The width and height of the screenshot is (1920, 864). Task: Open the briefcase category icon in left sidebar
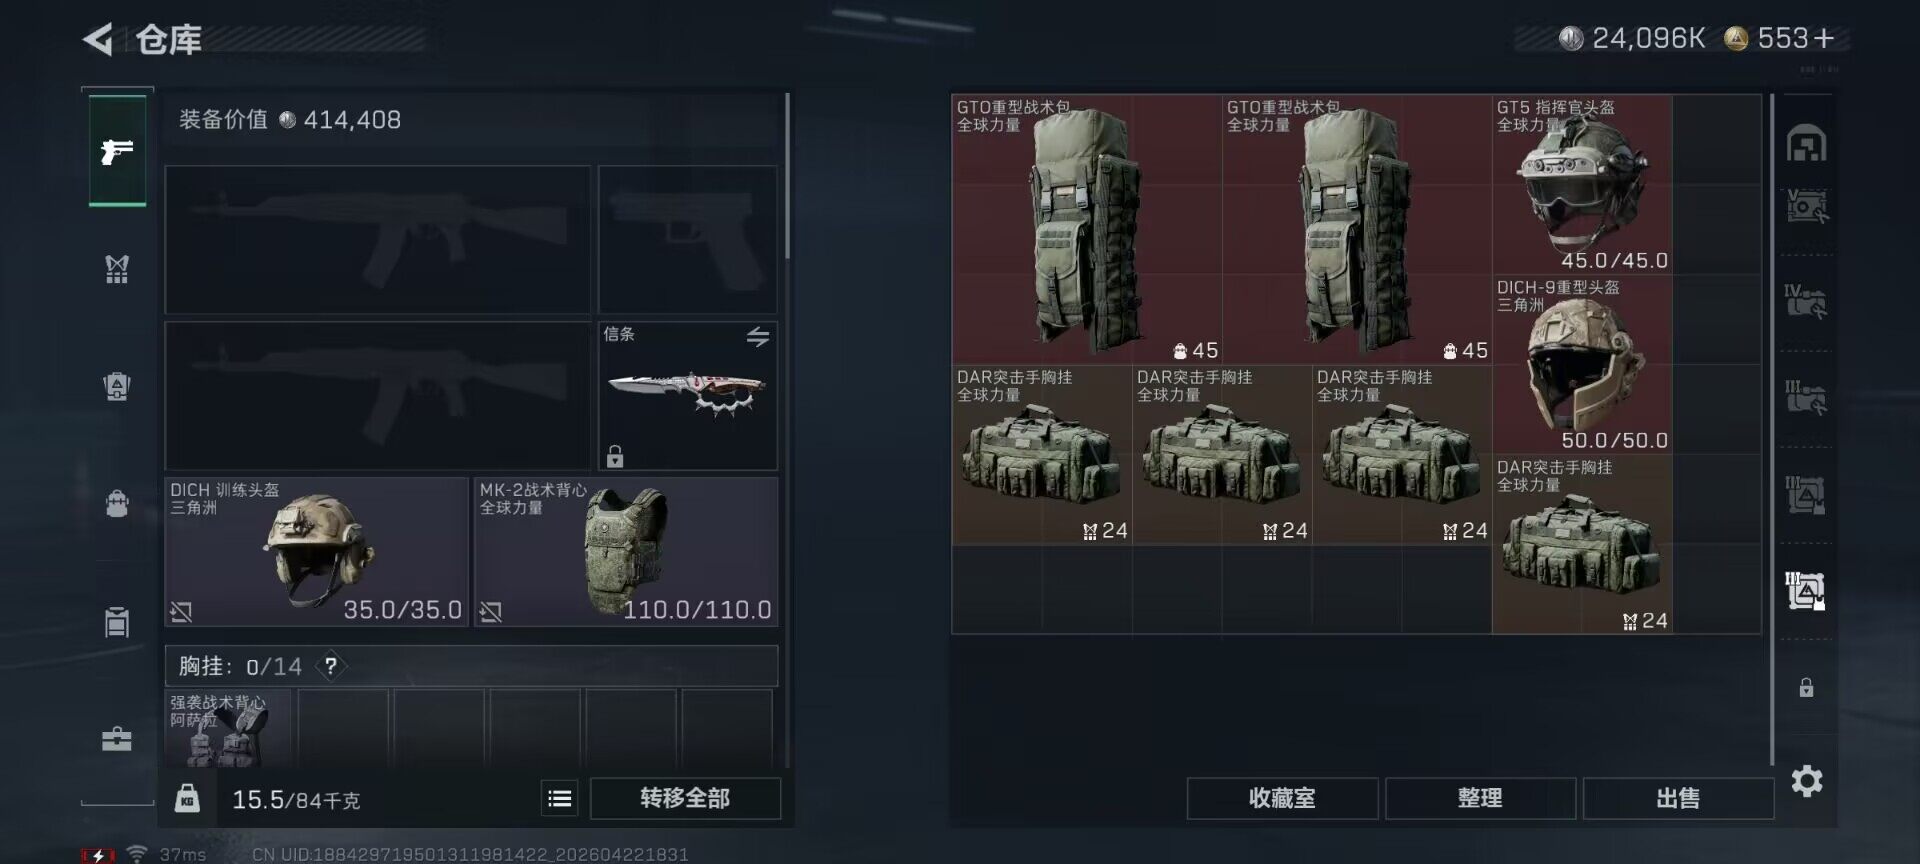(117, 739)
